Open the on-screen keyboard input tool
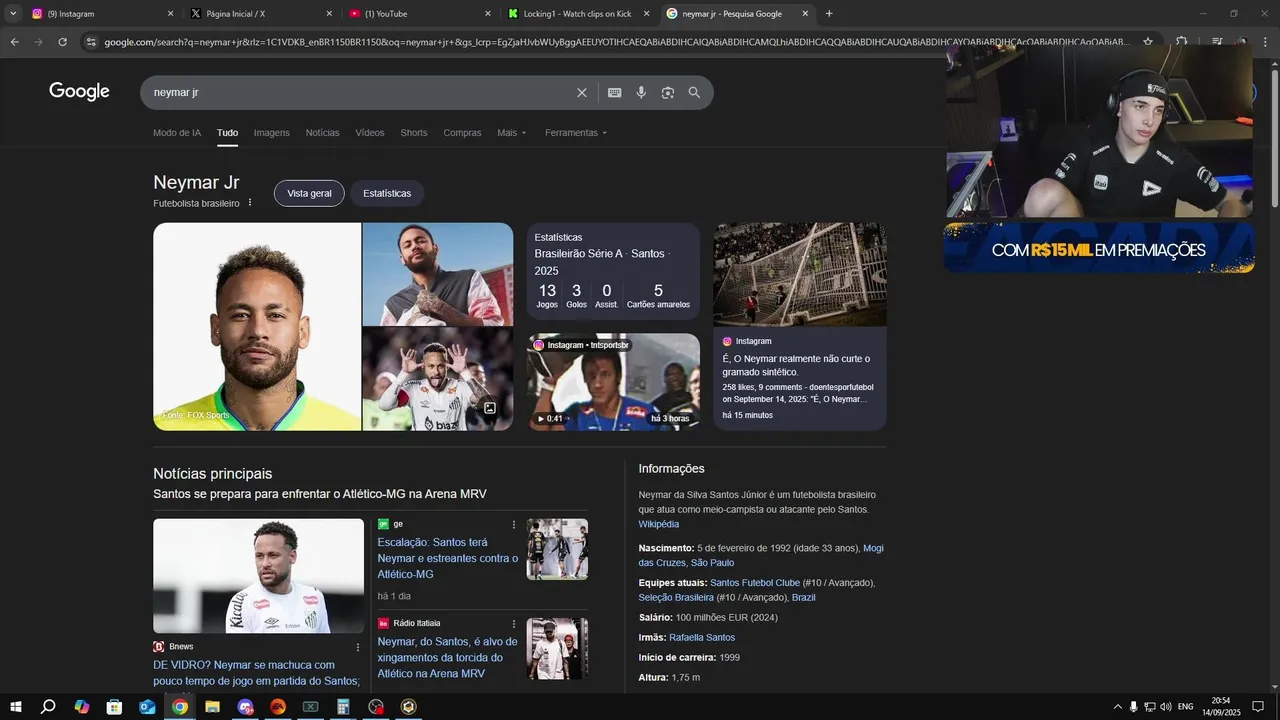The height and width of the screenshot is (720, 1280). tap(615, 92)
